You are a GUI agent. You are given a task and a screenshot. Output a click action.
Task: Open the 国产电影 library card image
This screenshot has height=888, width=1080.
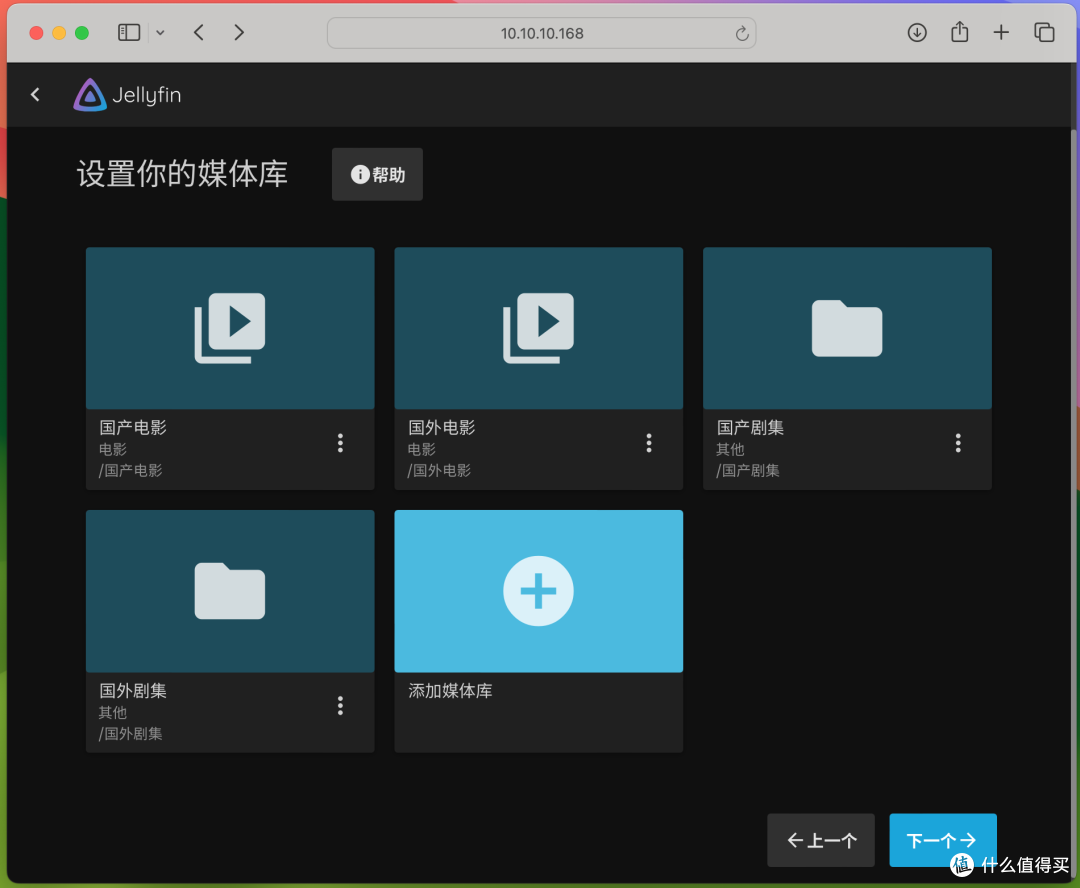click(230, 328)
